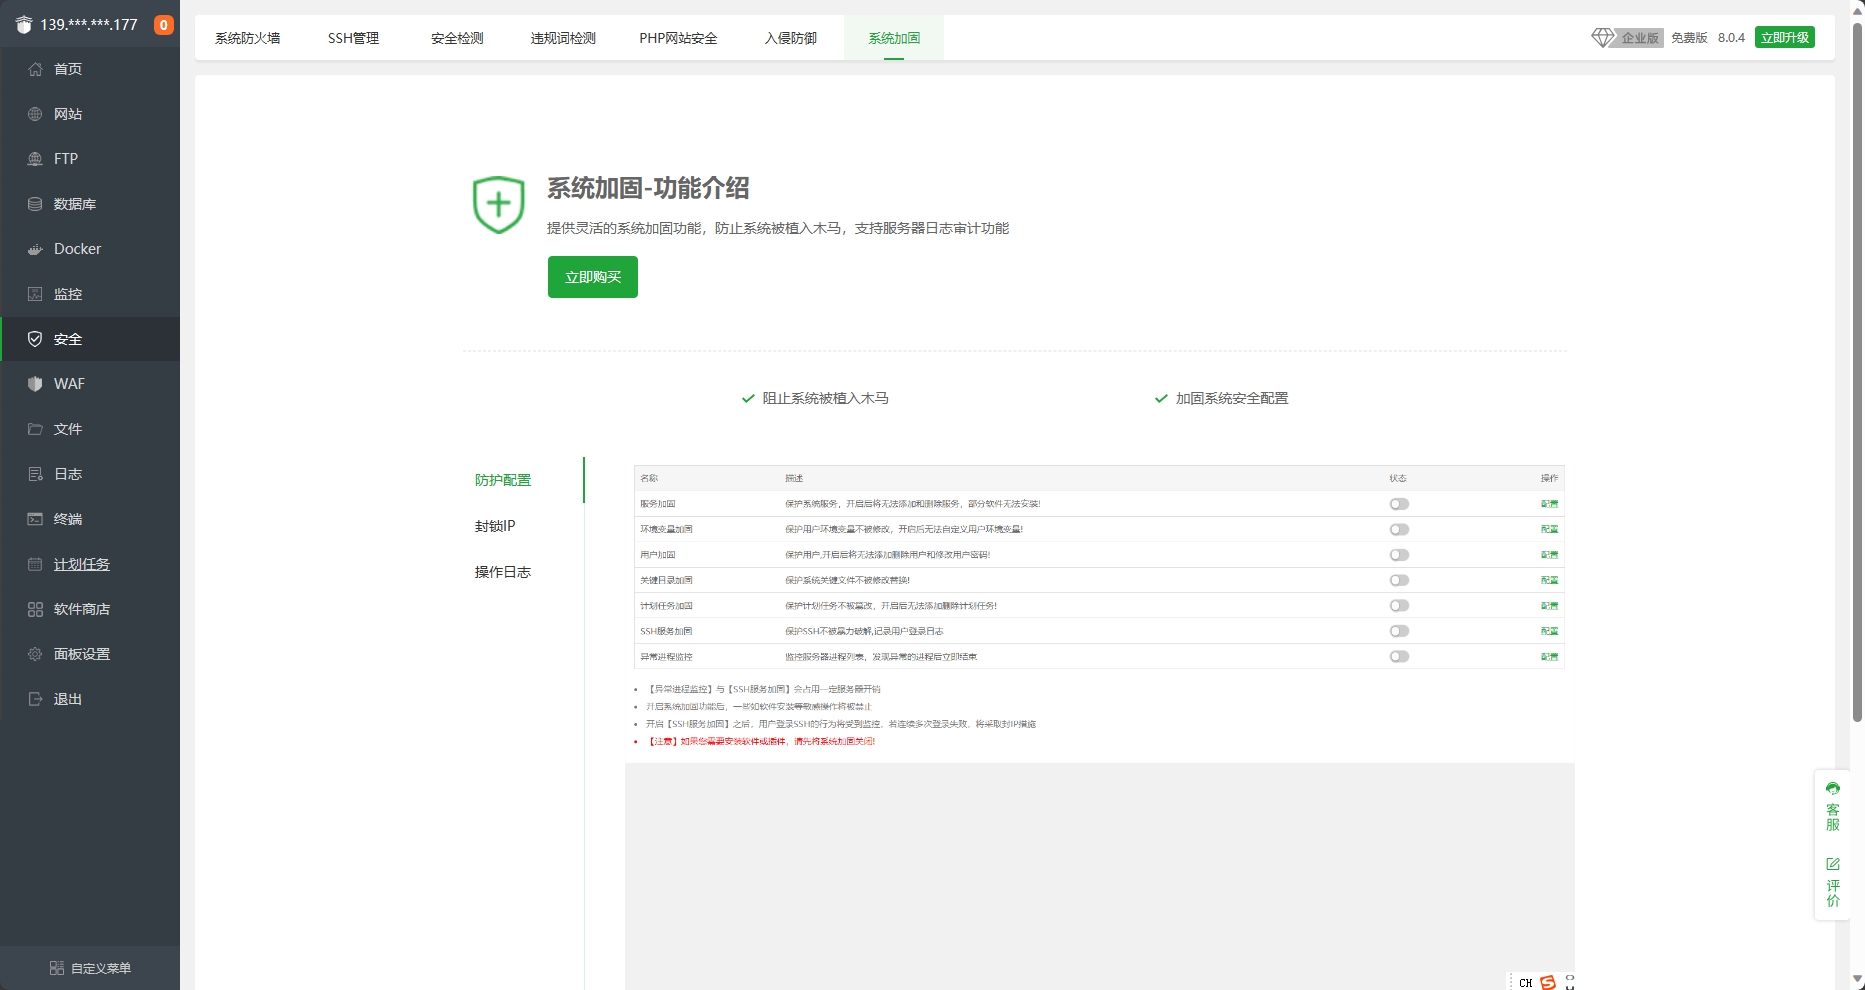Viewport: 1865px width, 990px height.
Task: Click the 退出 logout icon
Action: click(x=35, y=699)
